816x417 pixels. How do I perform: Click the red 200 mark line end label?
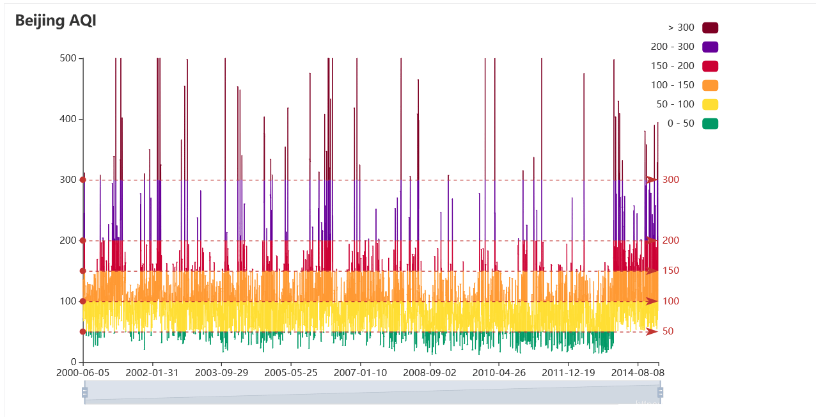(671, 241)
